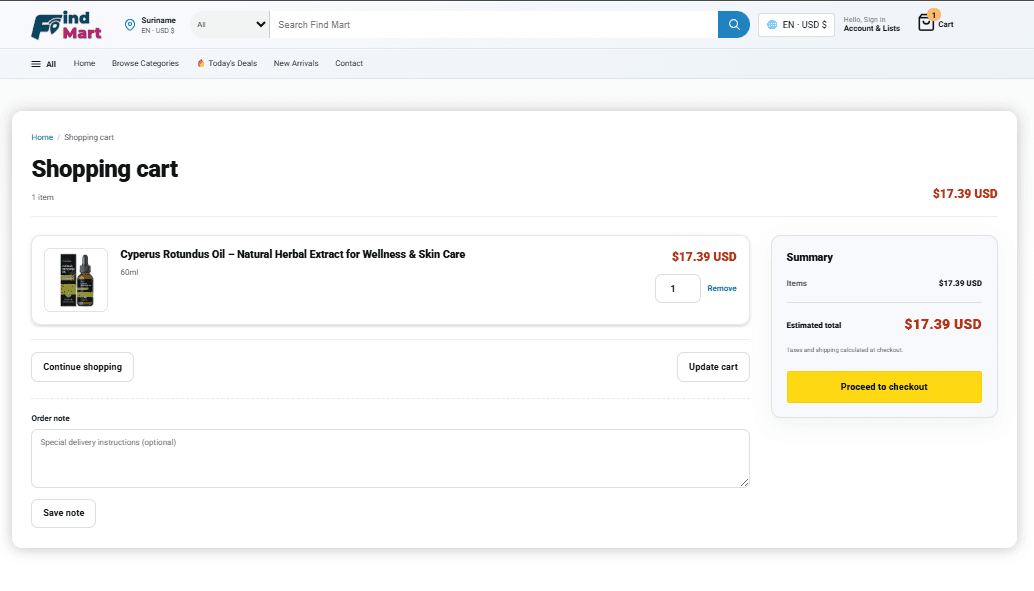Click the cart count badge showing 1

pyautogui.click(x=933, y=15)
